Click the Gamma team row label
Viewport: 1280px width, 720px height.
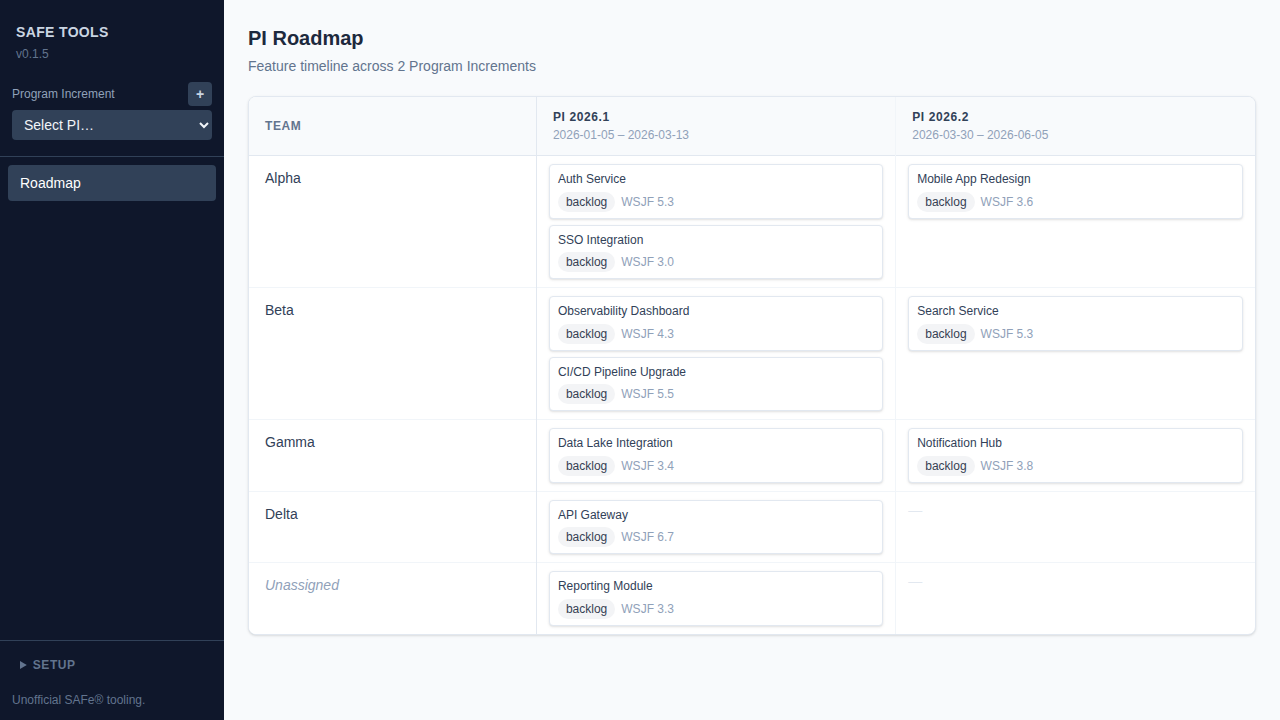(290, 442)
